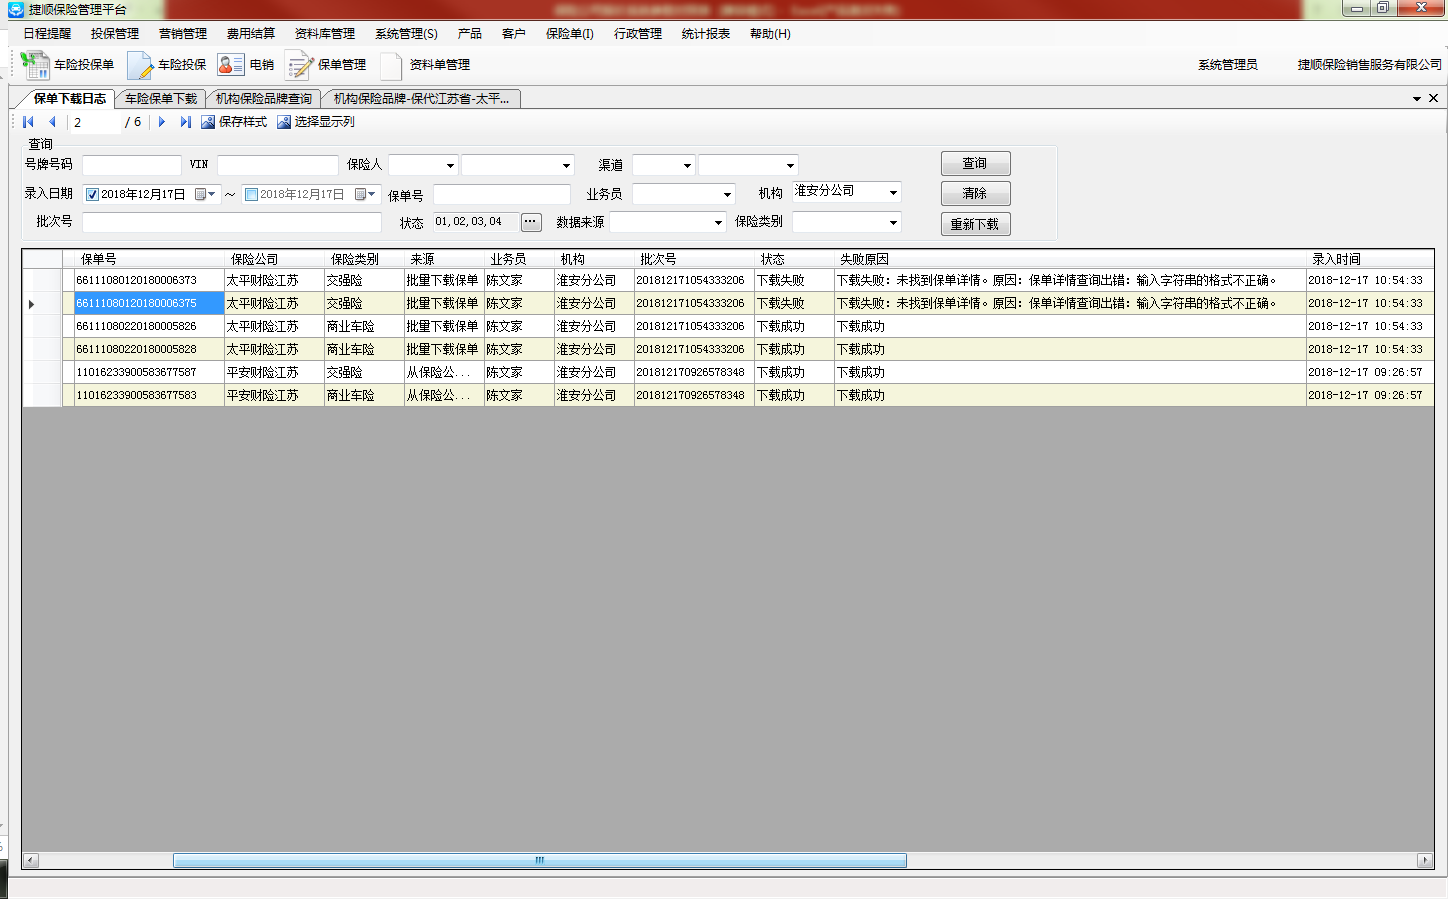Switch to the 机构保险品牌查询 tab

(x=264, y=99)
